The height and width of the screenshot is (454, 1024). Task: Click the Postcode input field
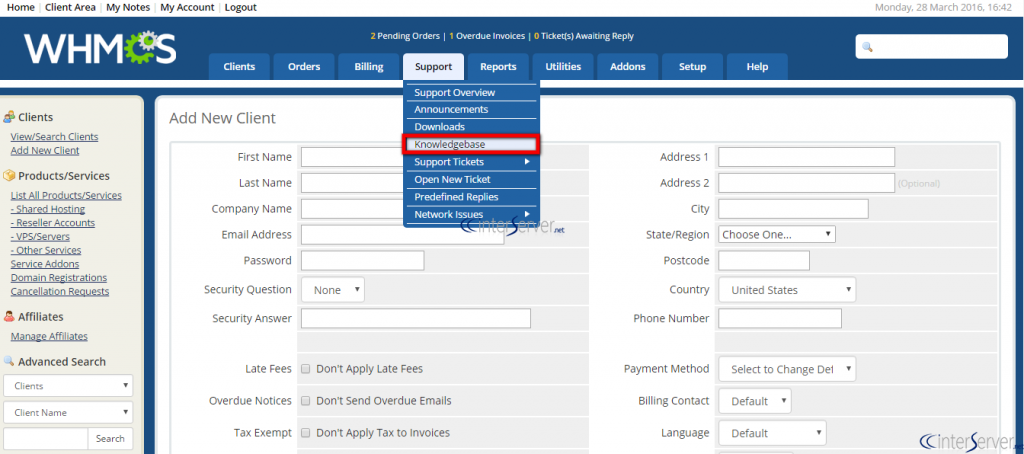[x=764, y=261]
